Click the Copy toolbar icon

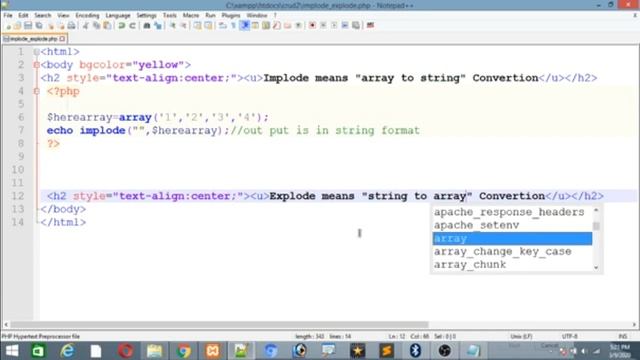tap(96, 26)
